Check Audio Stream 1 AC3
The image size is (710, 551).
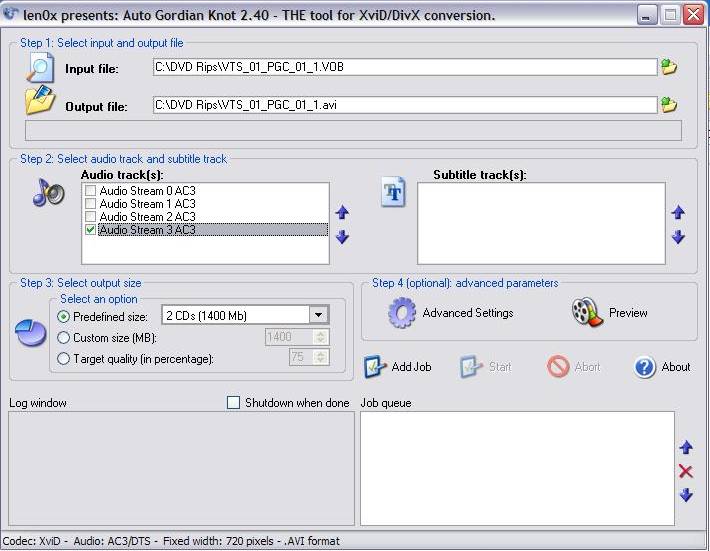91,204
